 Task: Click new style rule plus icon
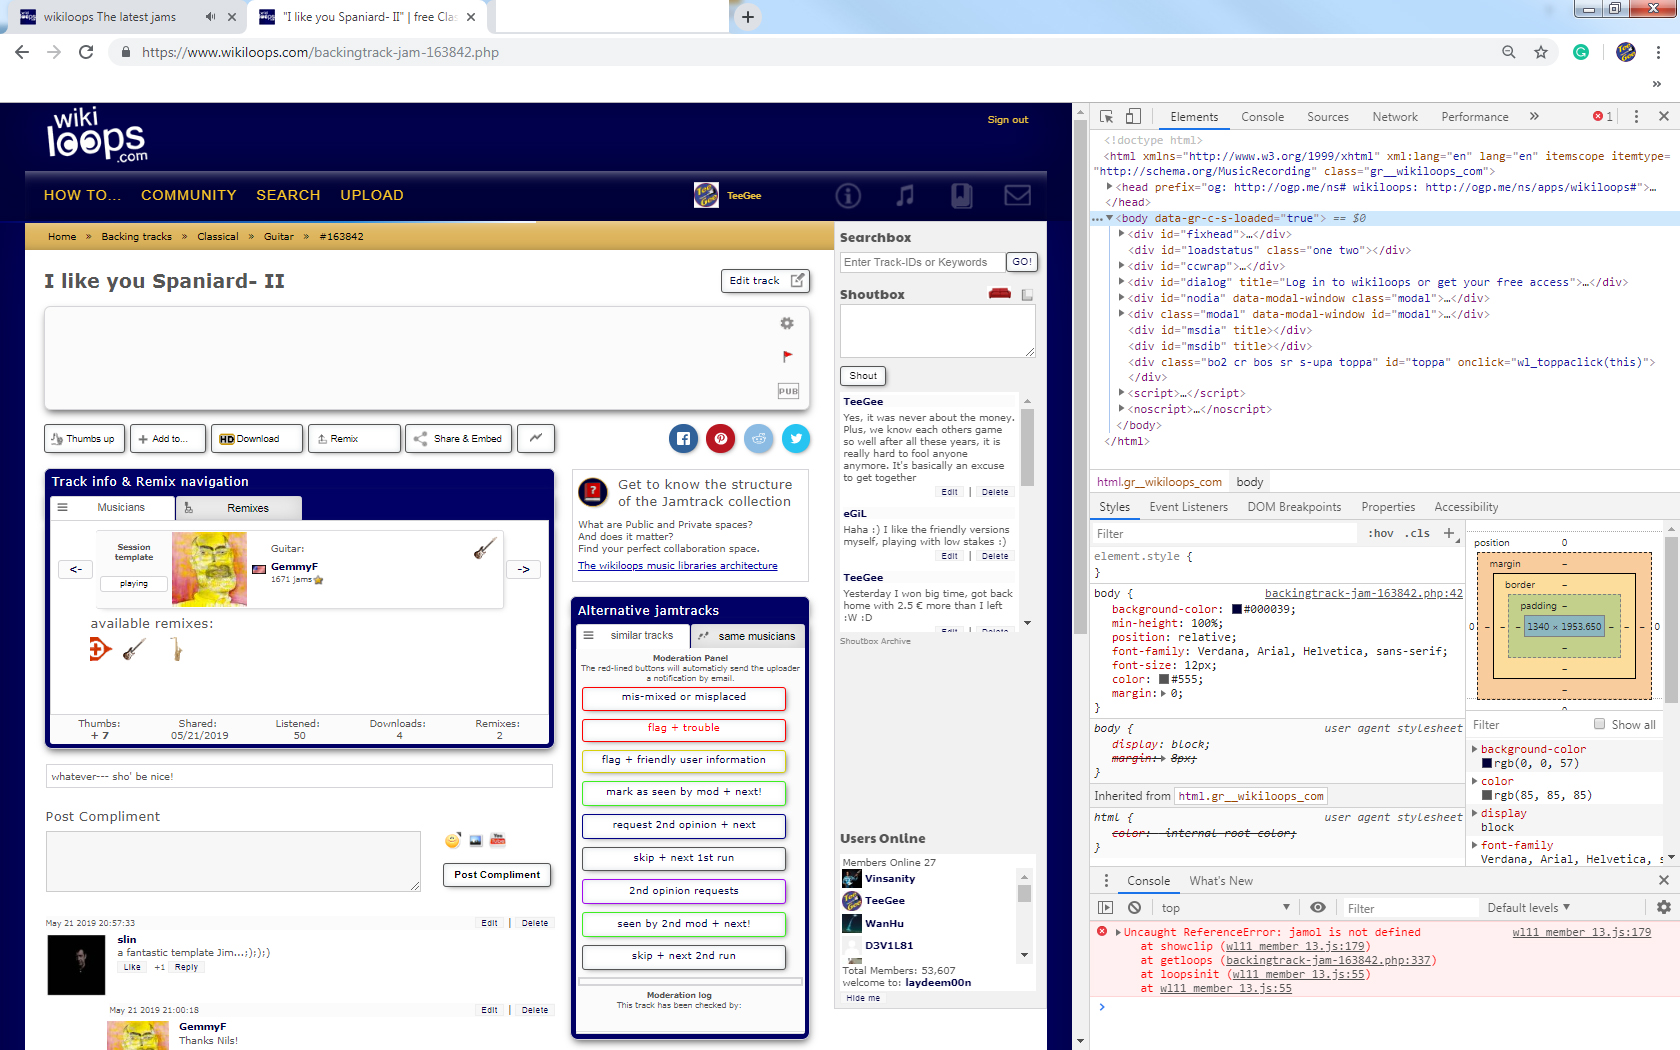(x=1449, y=533)
